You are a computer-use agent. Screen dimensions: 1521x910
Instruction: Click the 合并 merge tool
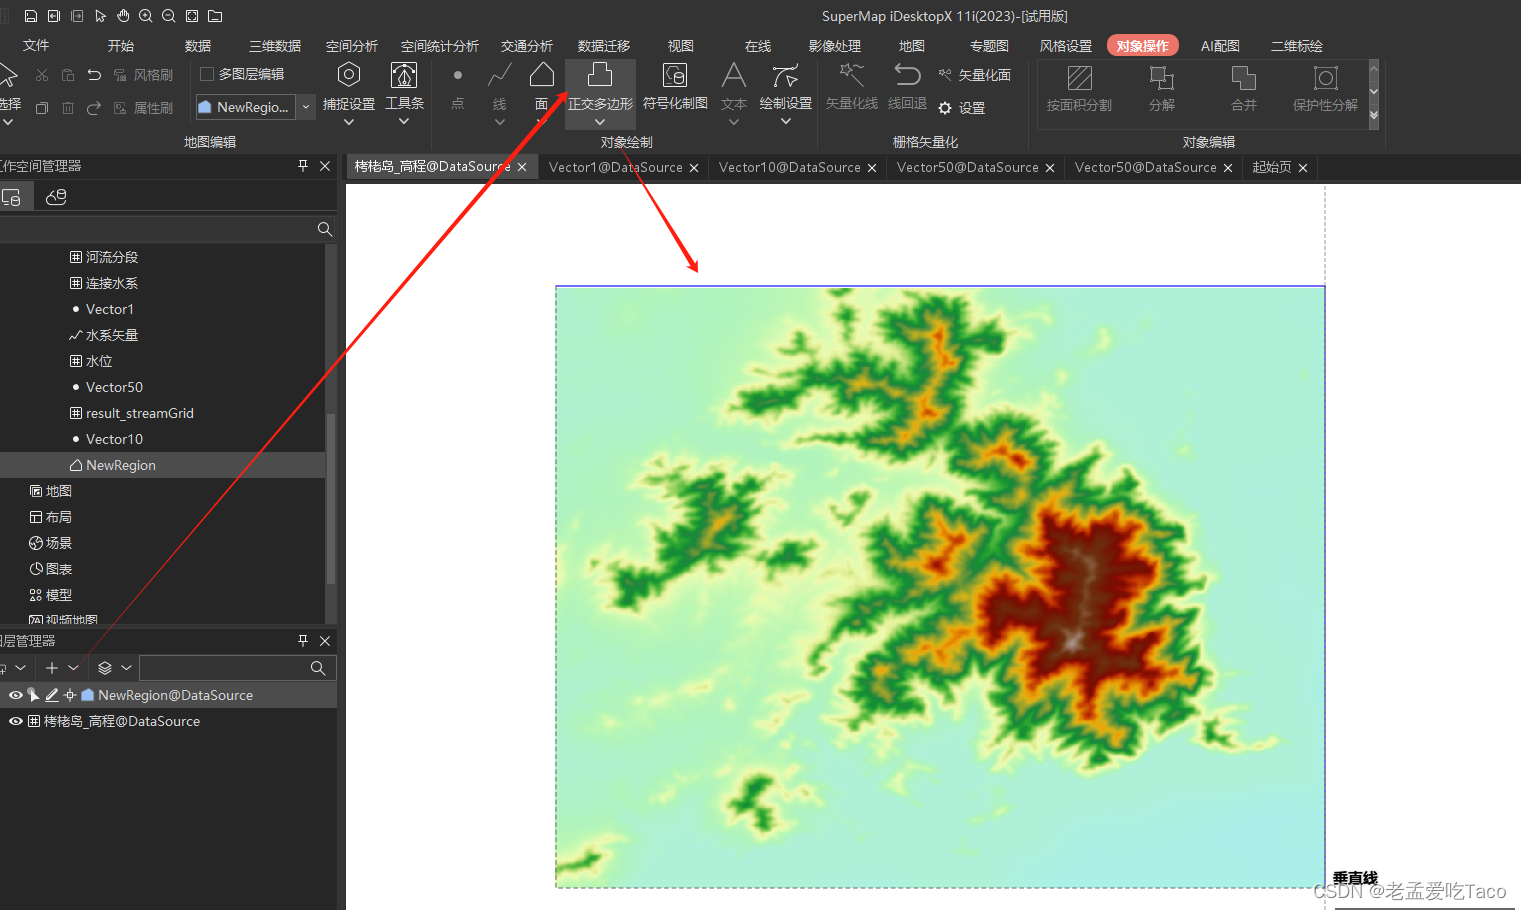(x=1242, y=88)
